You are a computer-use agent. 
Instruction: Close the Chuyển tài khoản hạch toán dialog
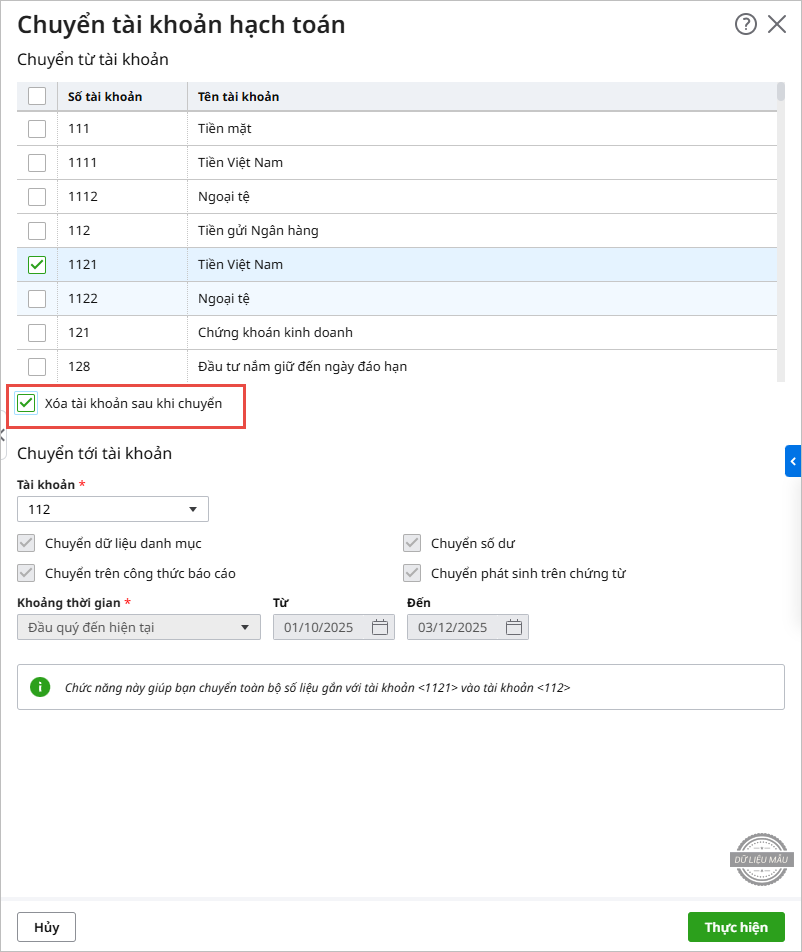(777, 25)
